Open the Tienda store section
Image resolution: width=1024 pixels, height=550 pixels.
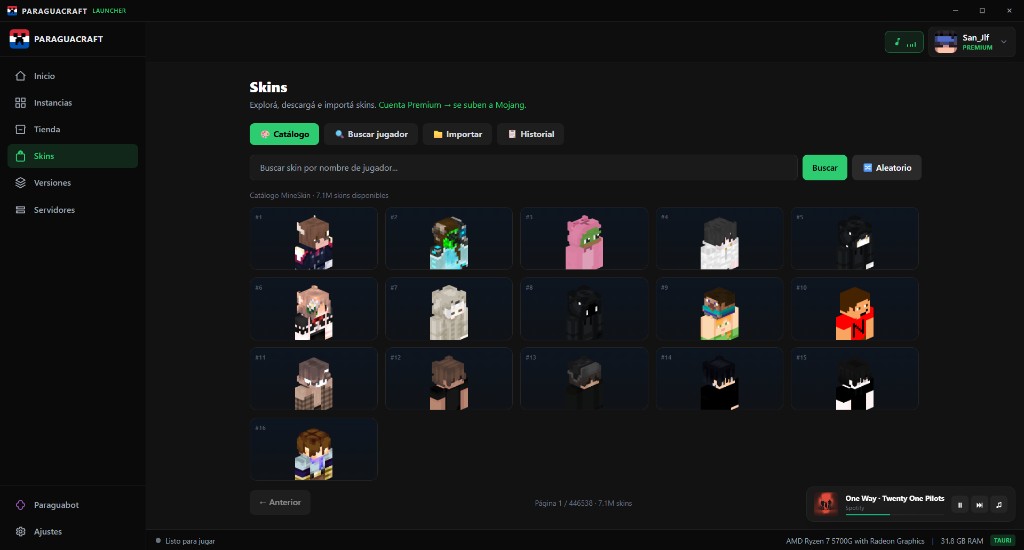click(72, 129)
